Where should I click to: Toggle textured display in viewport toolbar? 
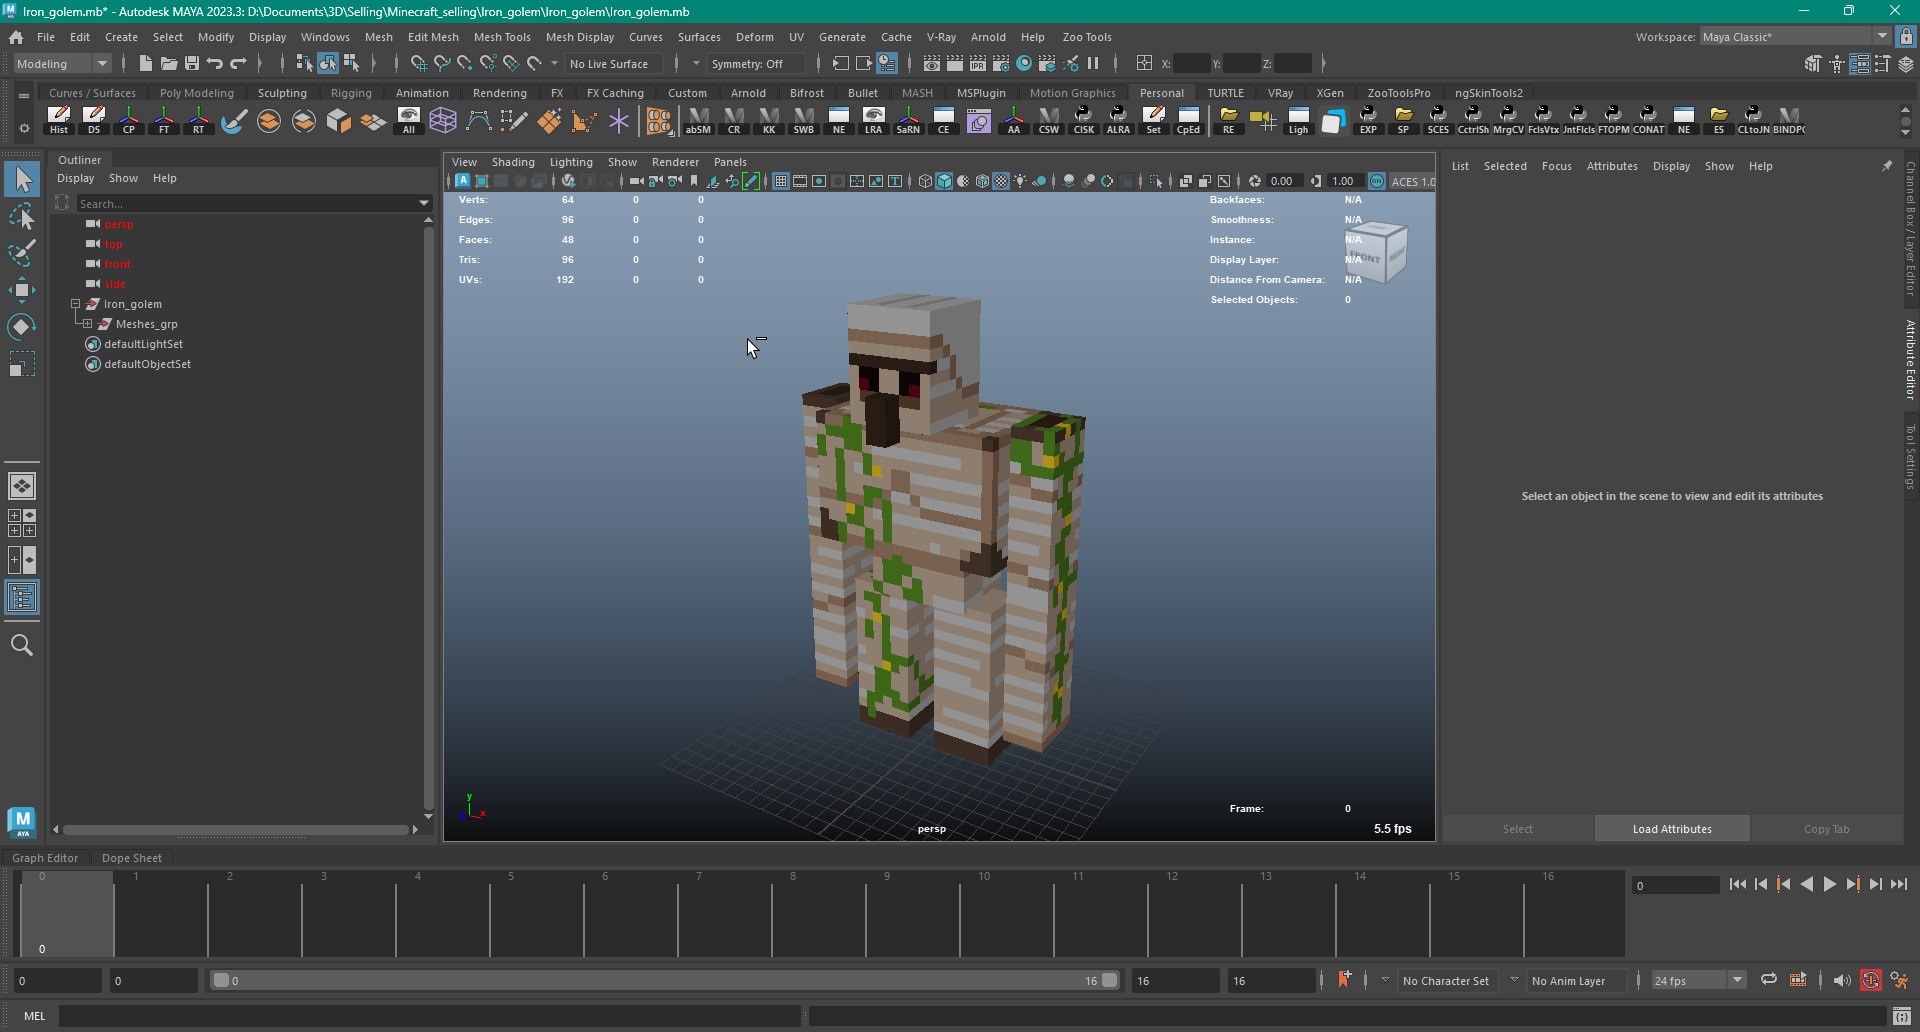point(1001,181)
